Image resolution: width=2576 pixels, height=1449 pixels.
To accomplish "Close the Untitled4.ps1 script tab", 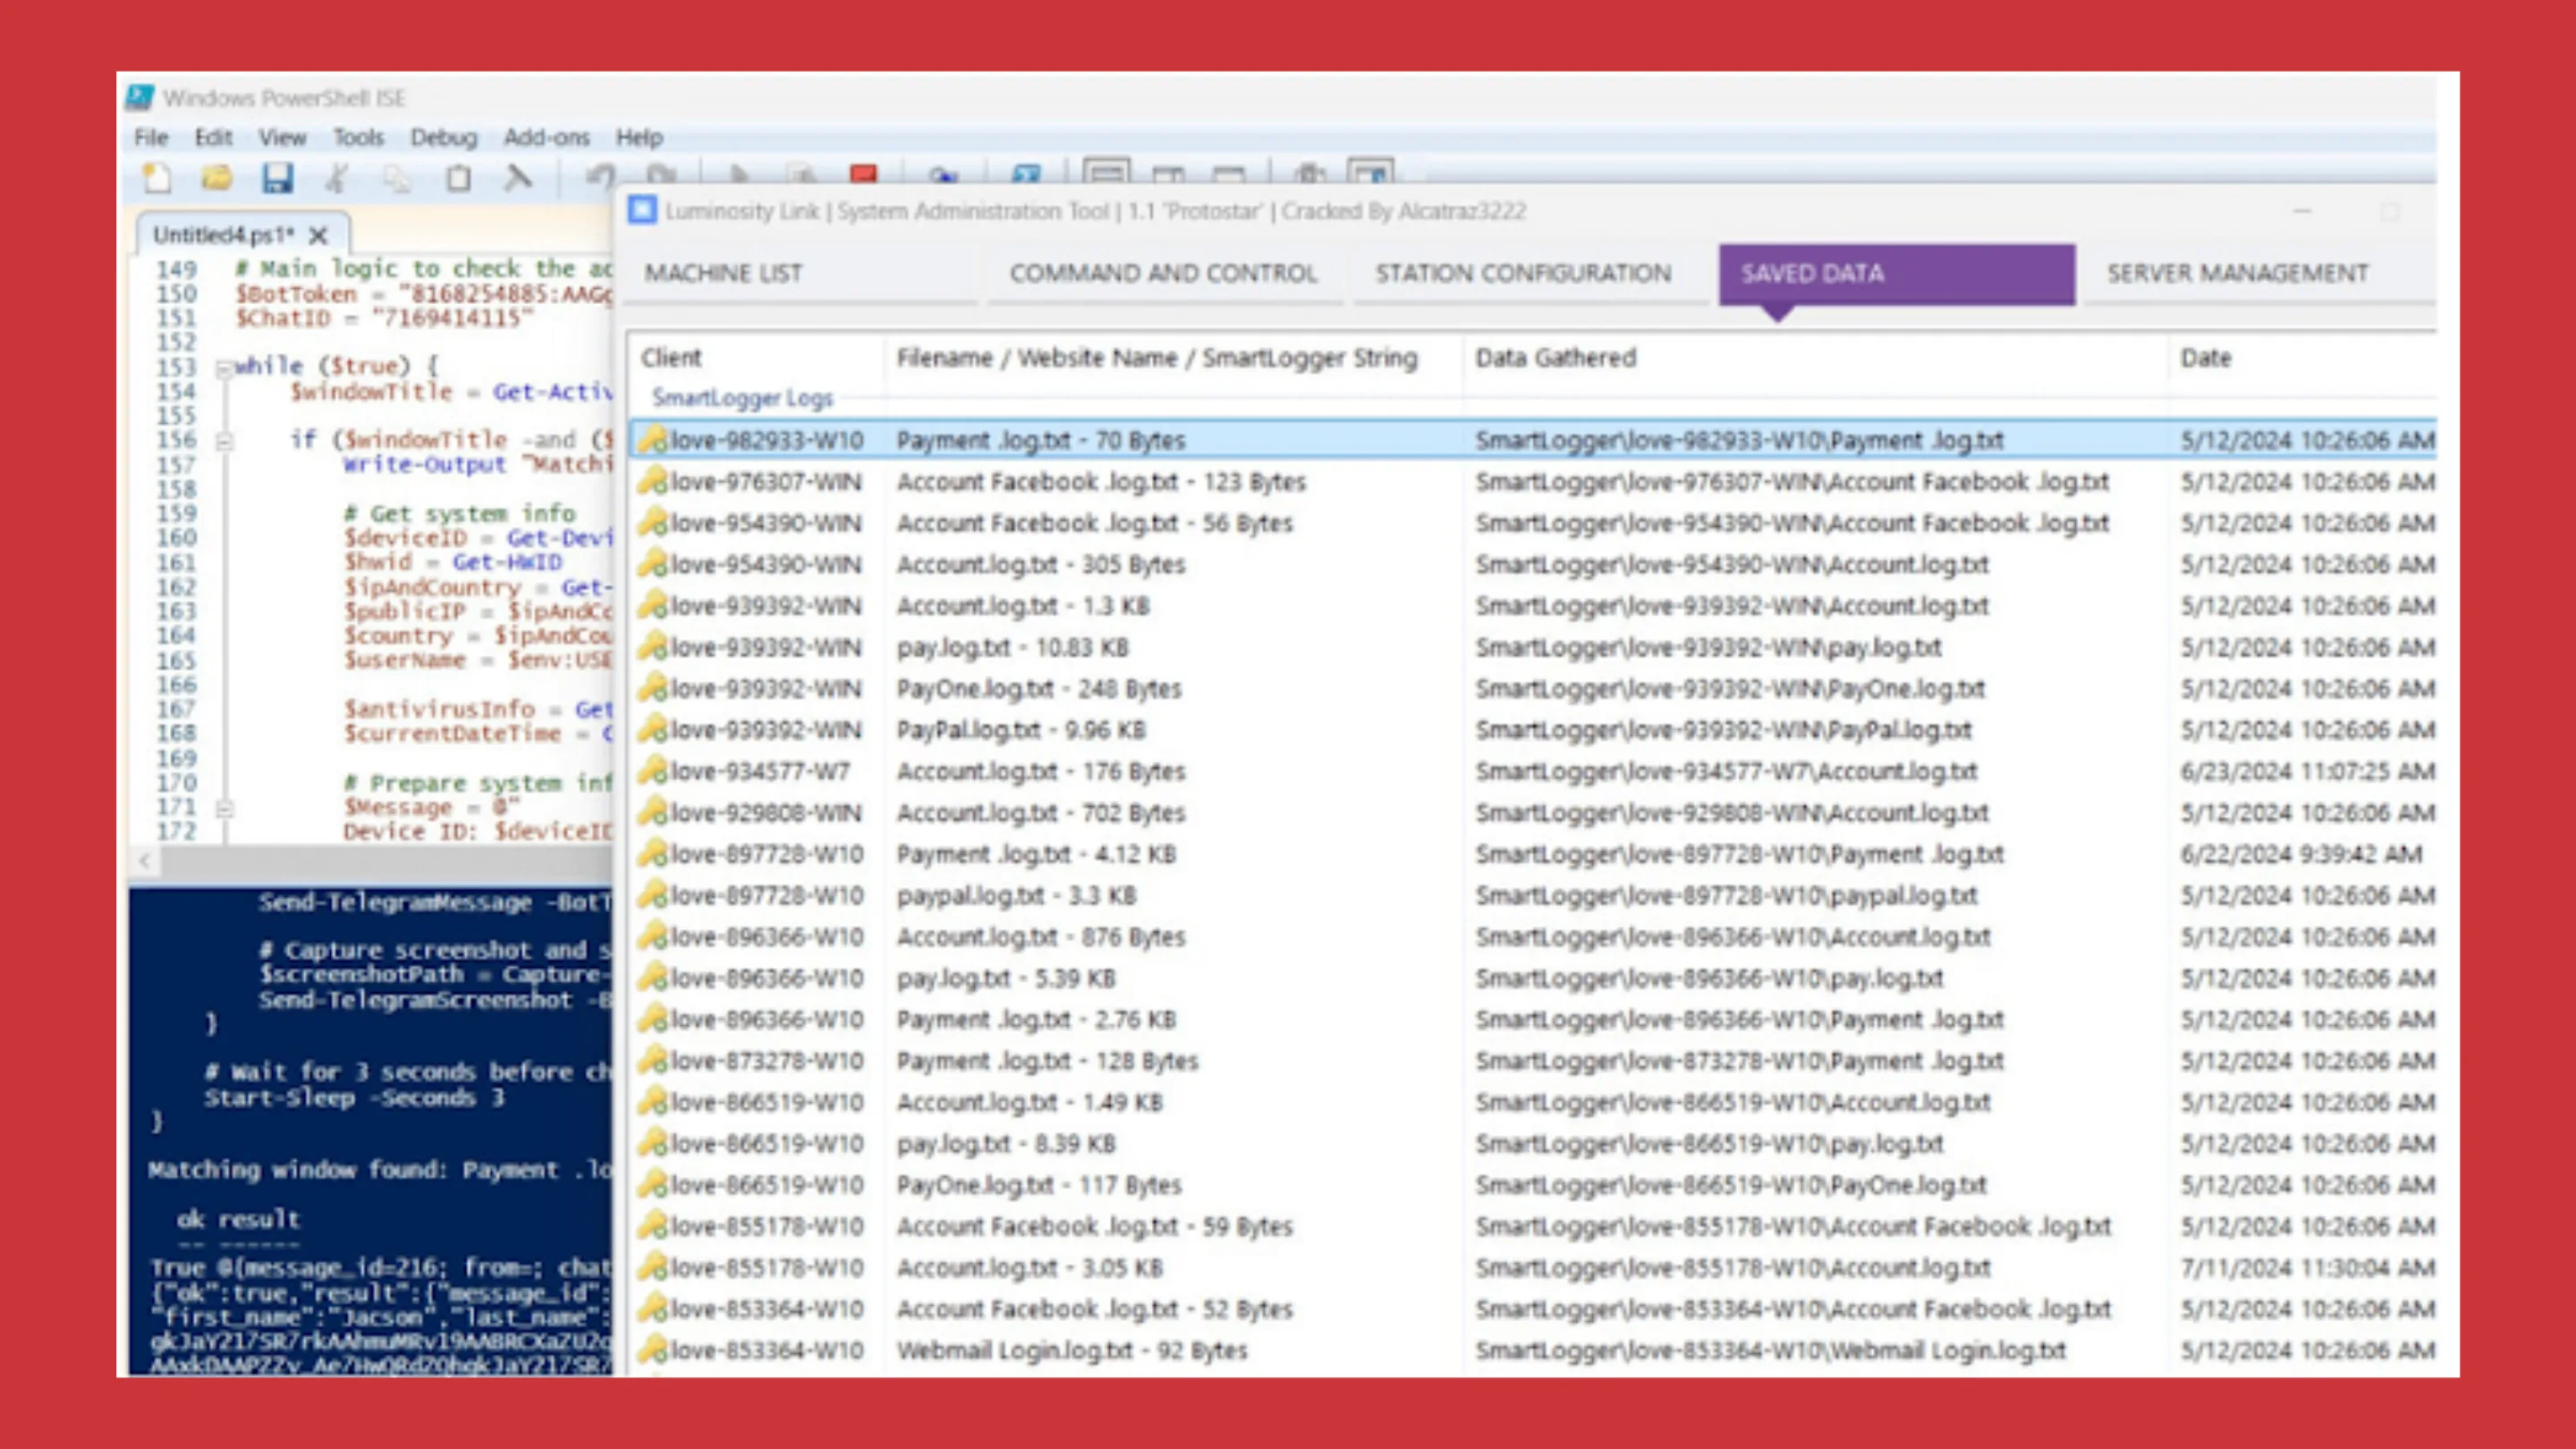I will point(319,236).
